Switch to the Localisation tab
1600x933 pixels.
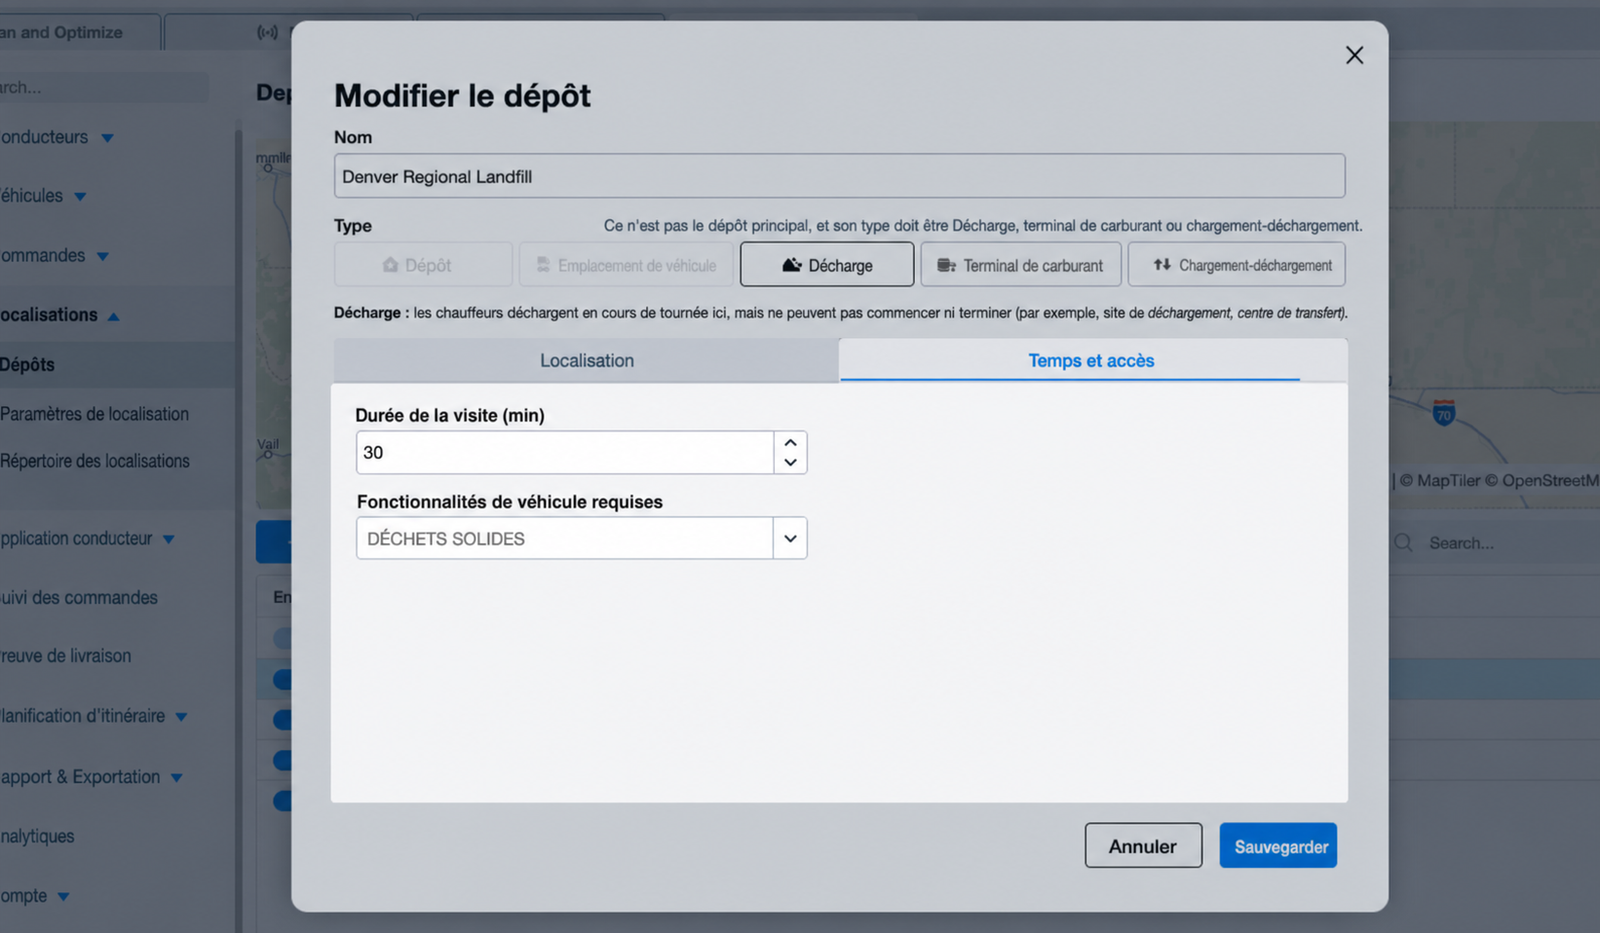(x=587, y=360)
